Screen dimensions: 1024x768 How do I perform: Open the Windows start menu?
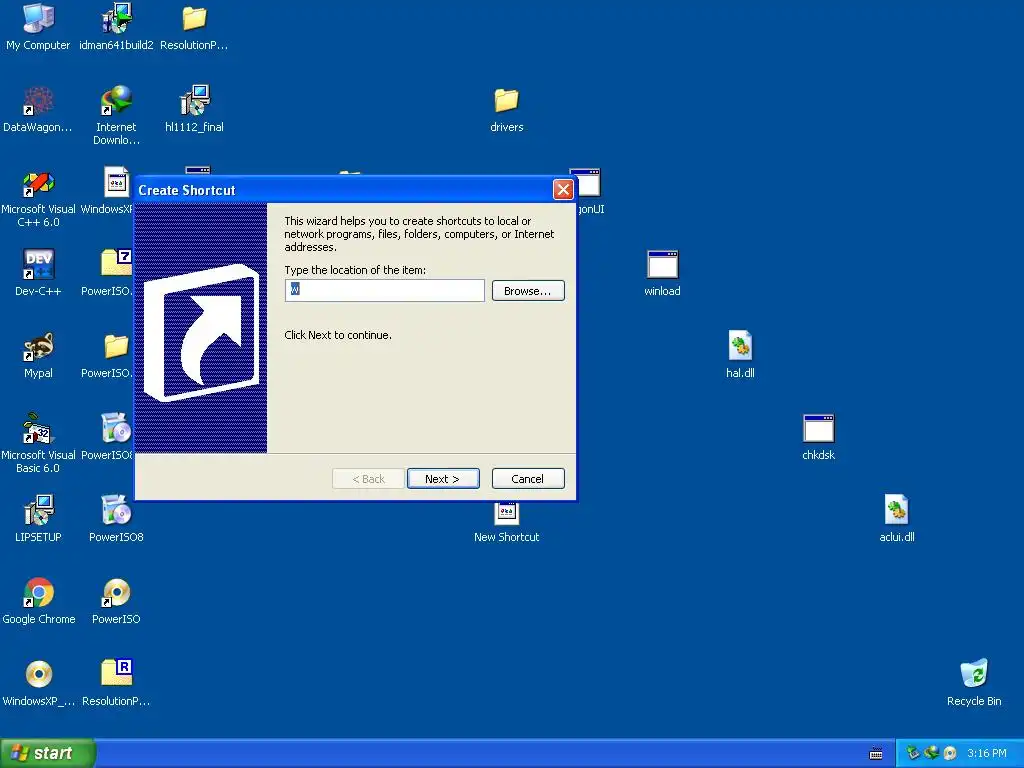(x=47, y=753)
